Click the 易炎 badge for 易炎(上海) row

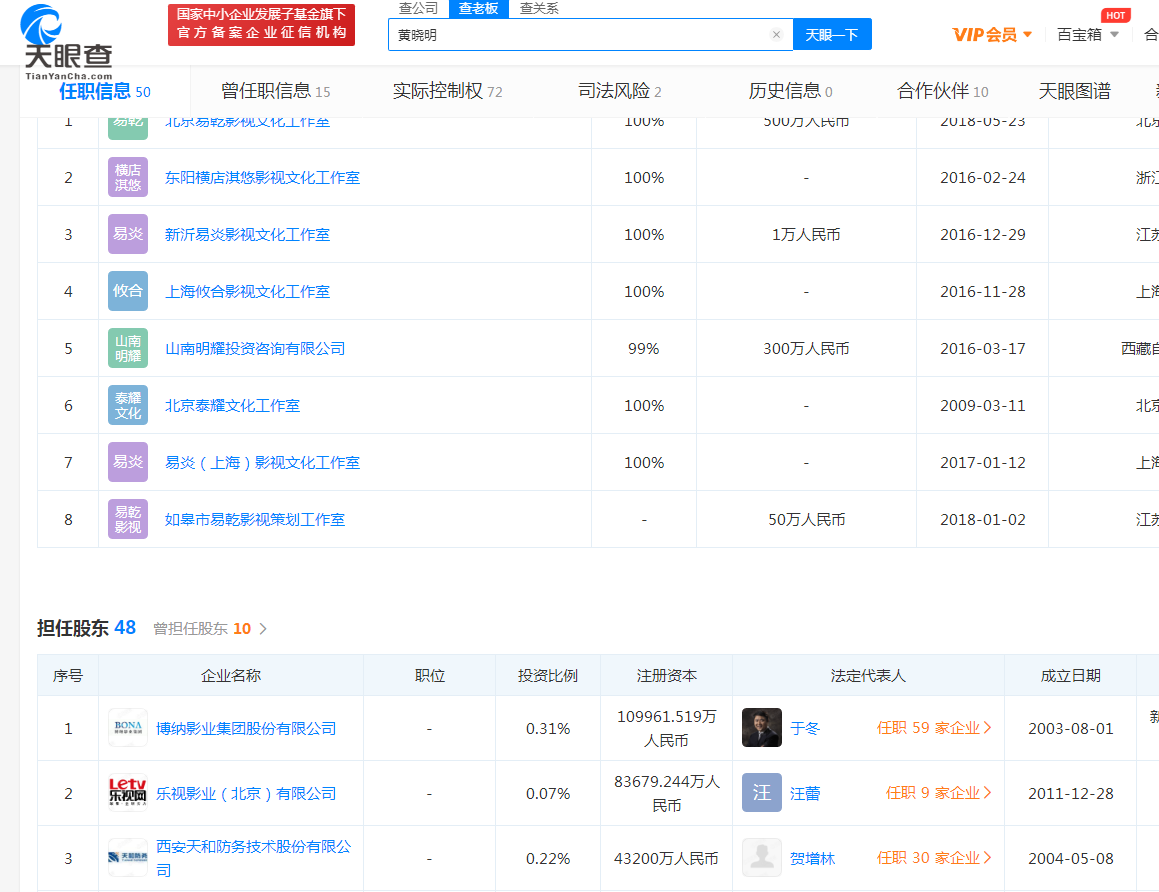coord(128,462)
